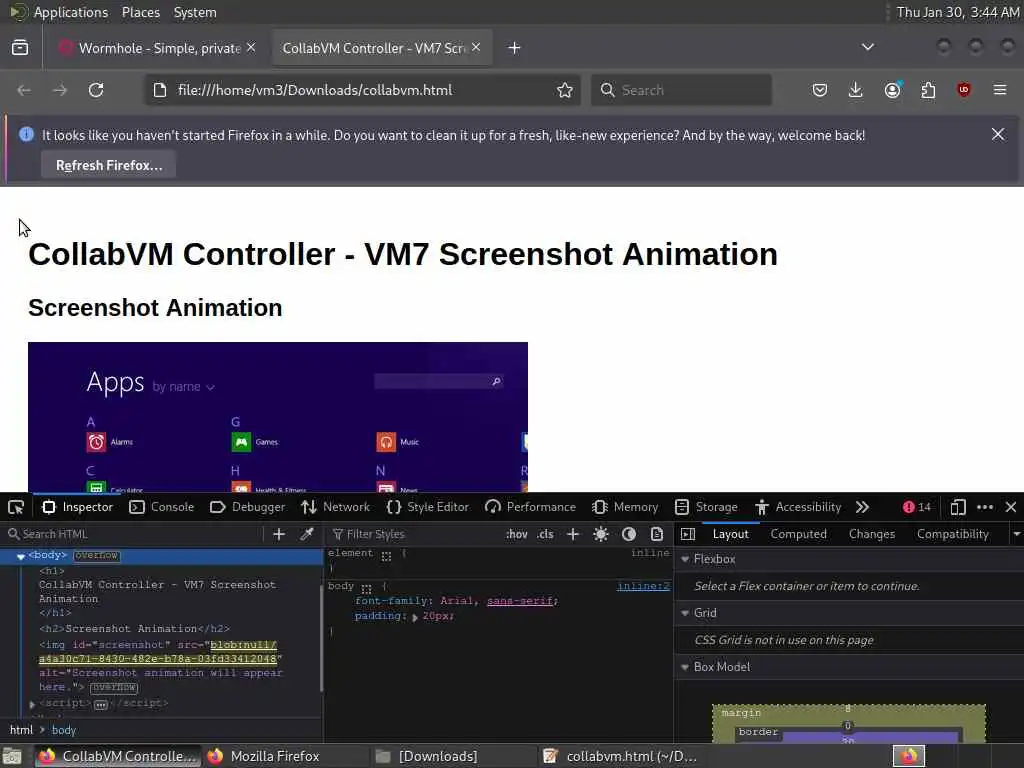Open a new tab with the plus icon
1024x768 pixels.
[515, 48]
